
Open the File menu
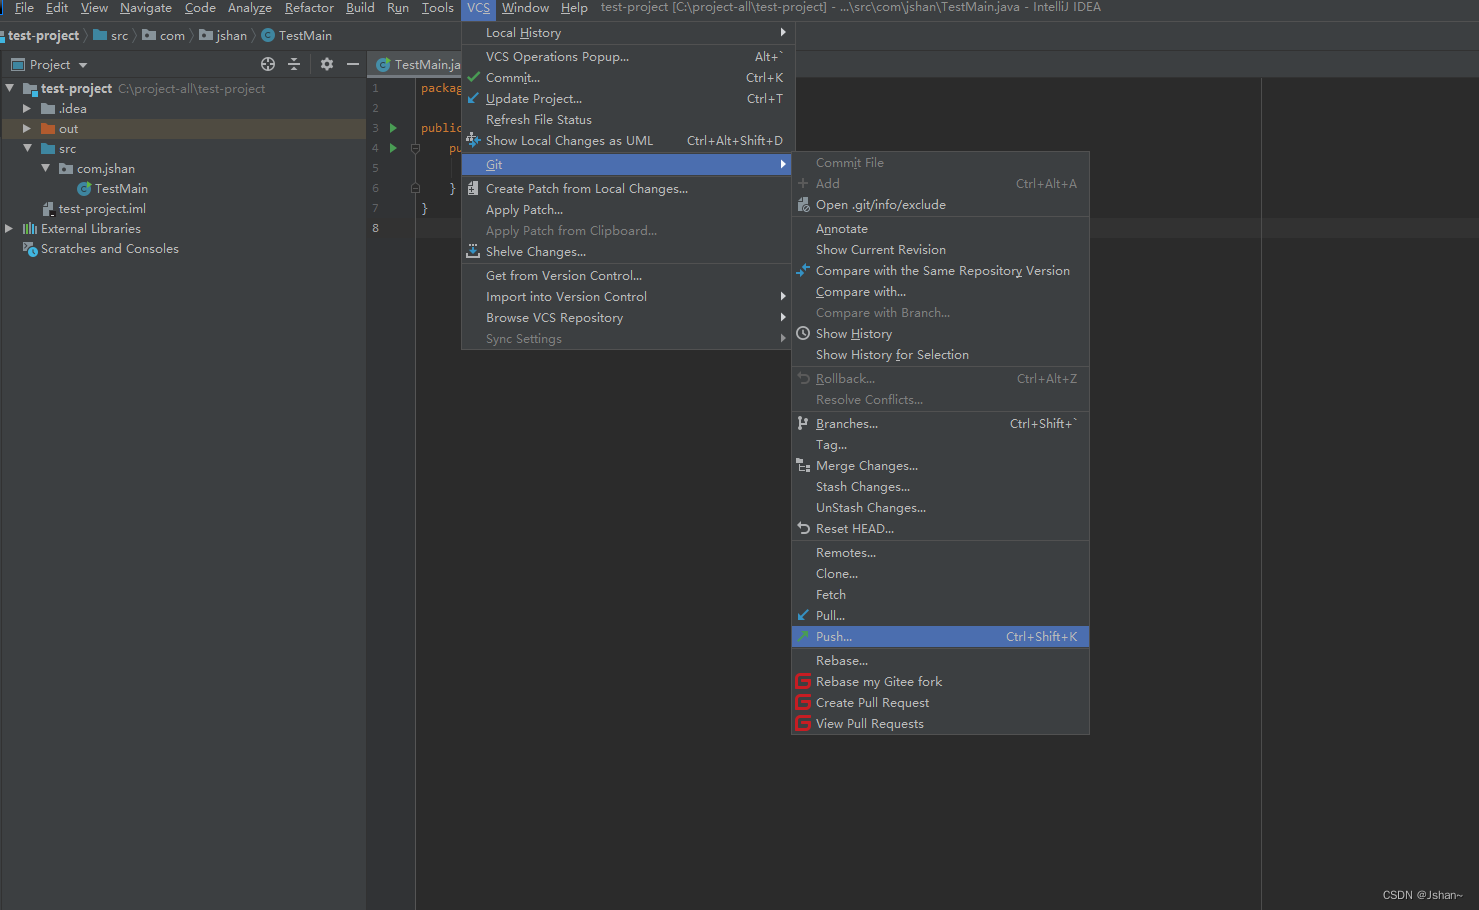(24, 8)
